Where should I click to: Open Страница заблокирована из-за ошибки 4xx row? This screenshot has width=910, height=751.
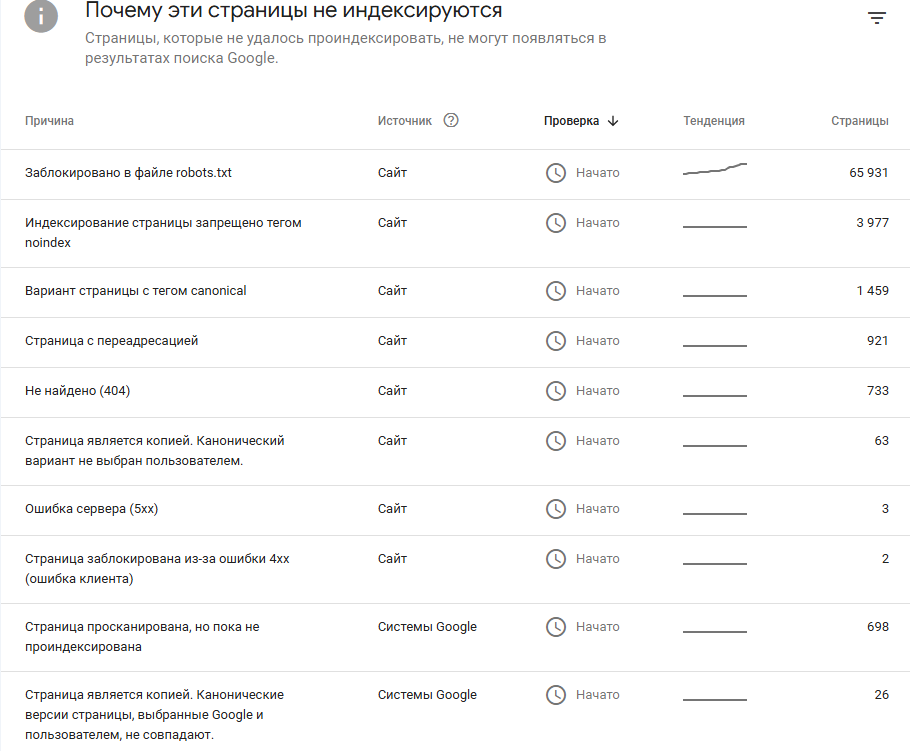click(x=455, y=569)
